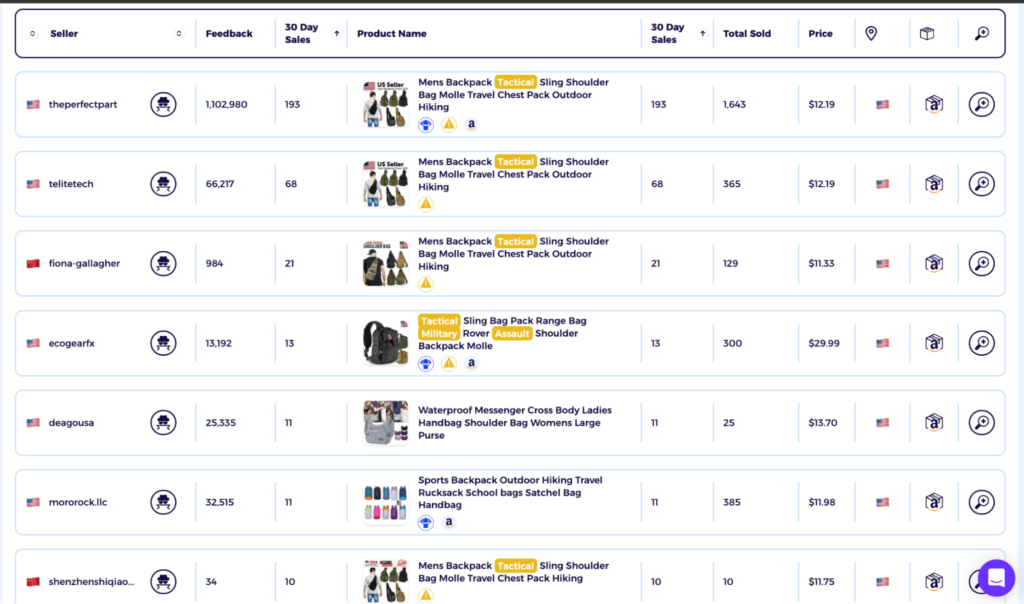Viewport: 1024px width, 604px height.
Task: Open seller telitetech
Action: (x=71, y=184)
